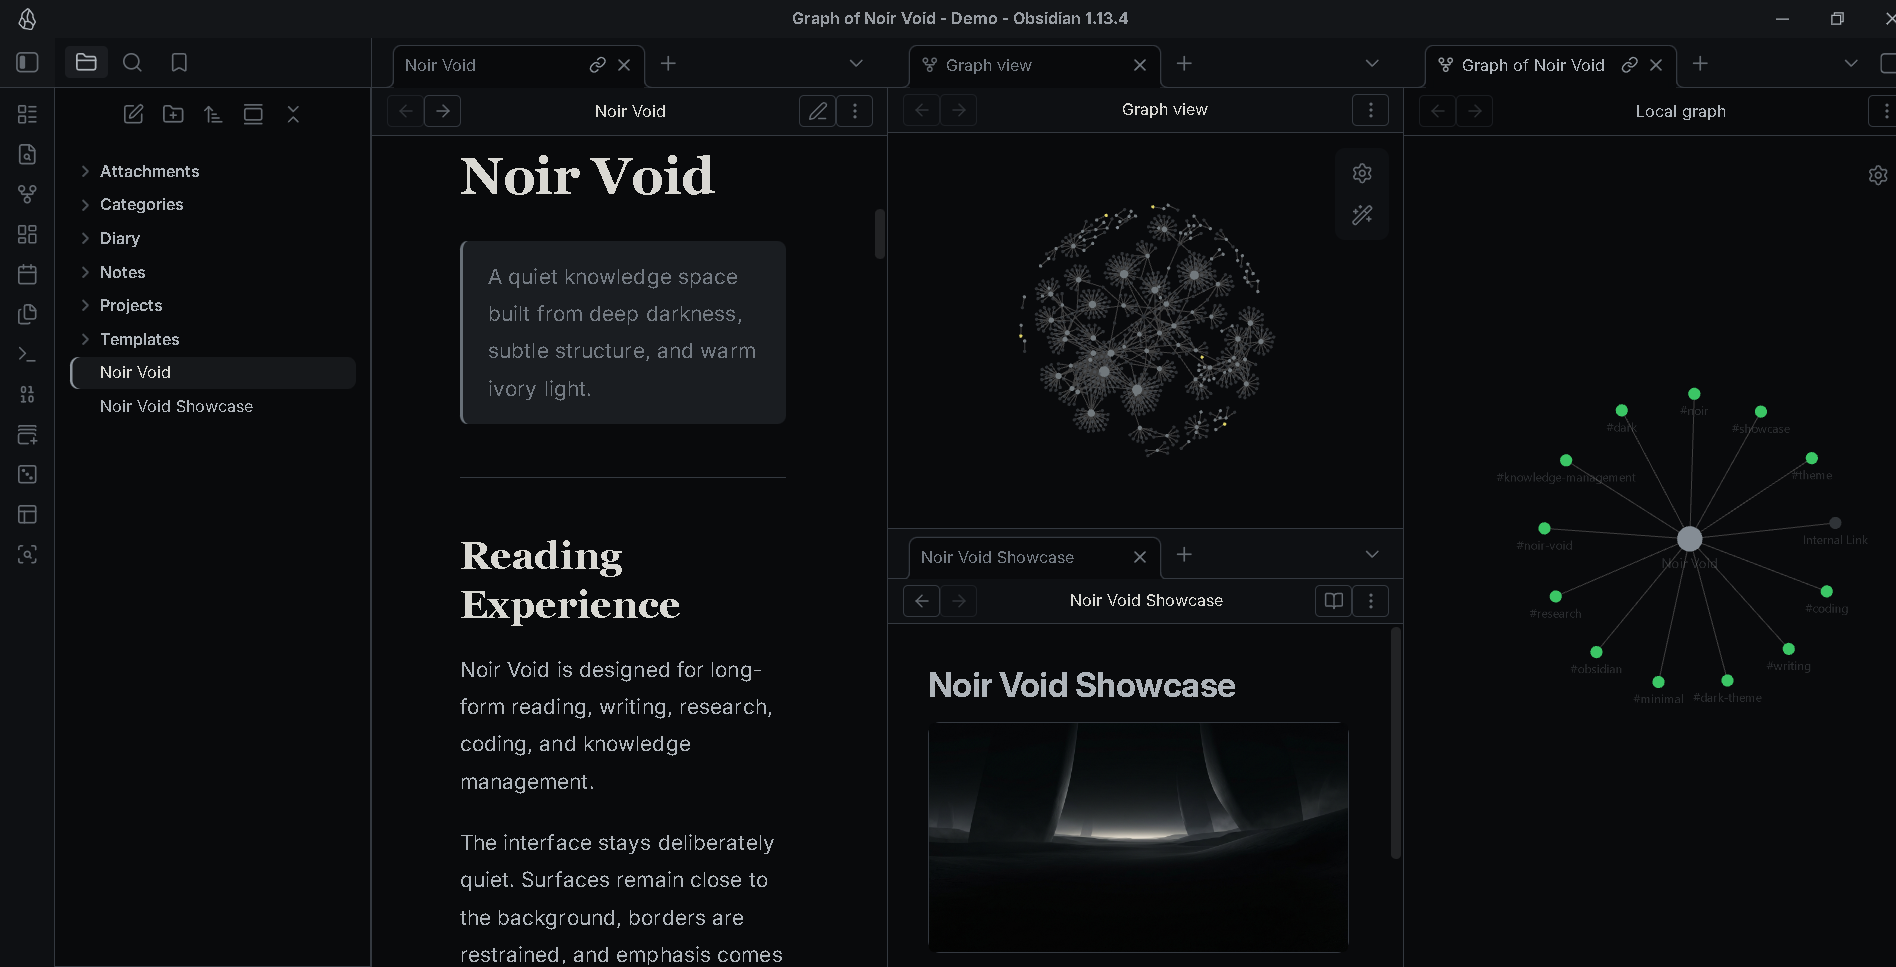
Task: Expand the Projects folder
Action: click(85, 305)
